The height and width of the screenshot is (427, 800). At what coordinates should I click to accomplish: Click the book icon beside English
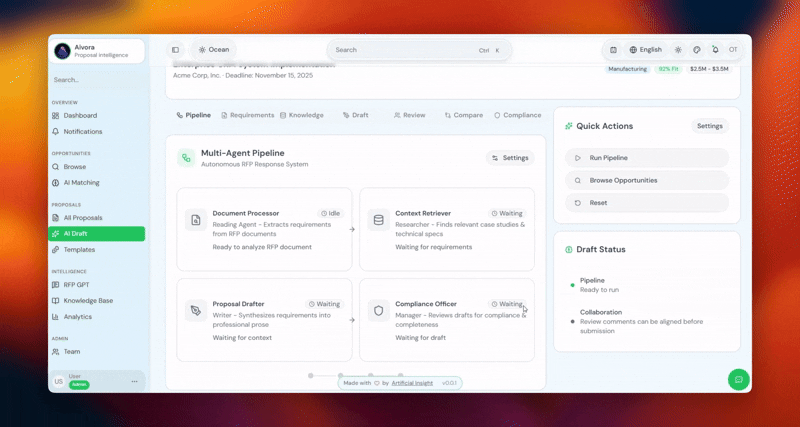click(x=613, y=50)
